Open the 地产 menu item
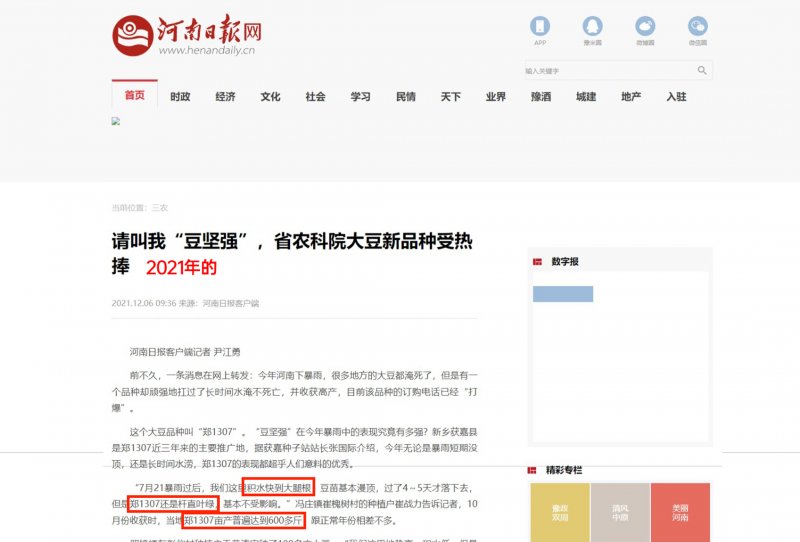The height and width of the screenshot is (542, 800). click(x=631, y=97)
